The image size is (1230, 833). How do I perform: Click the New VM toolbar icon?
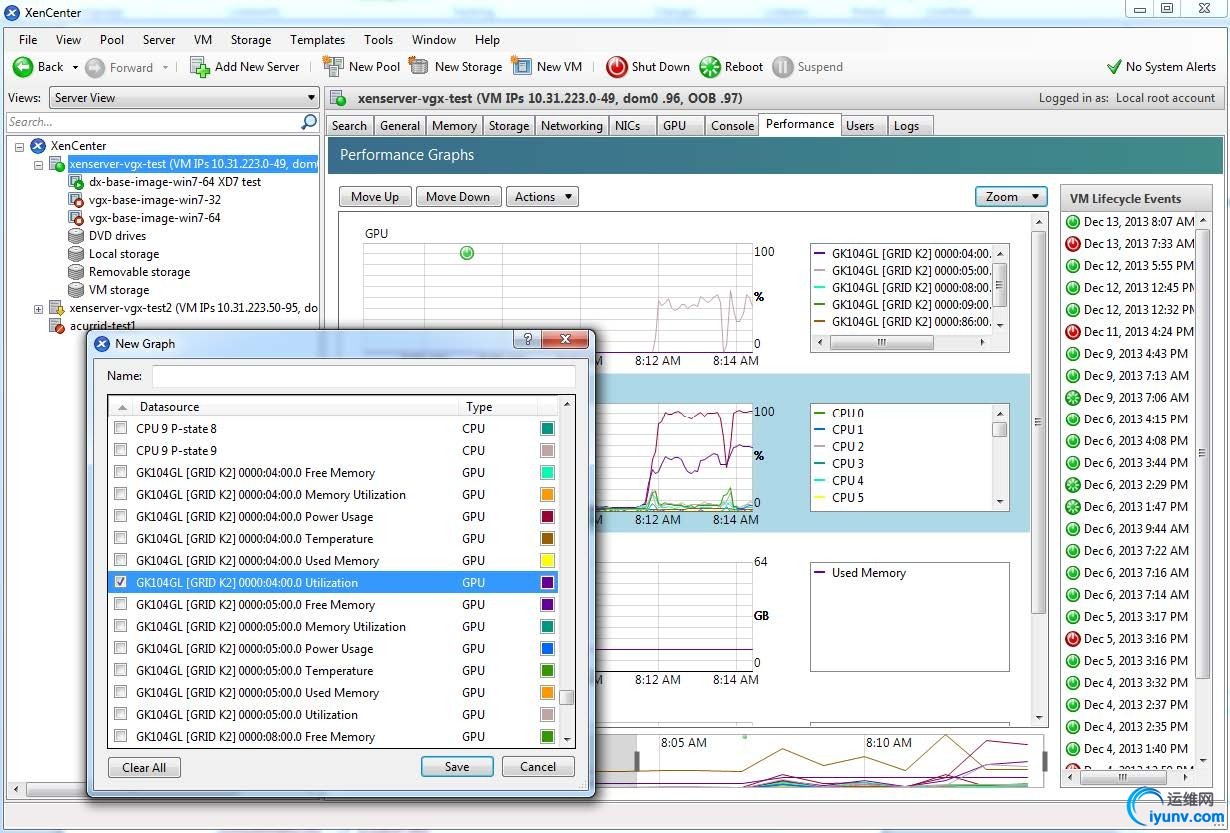521,67
